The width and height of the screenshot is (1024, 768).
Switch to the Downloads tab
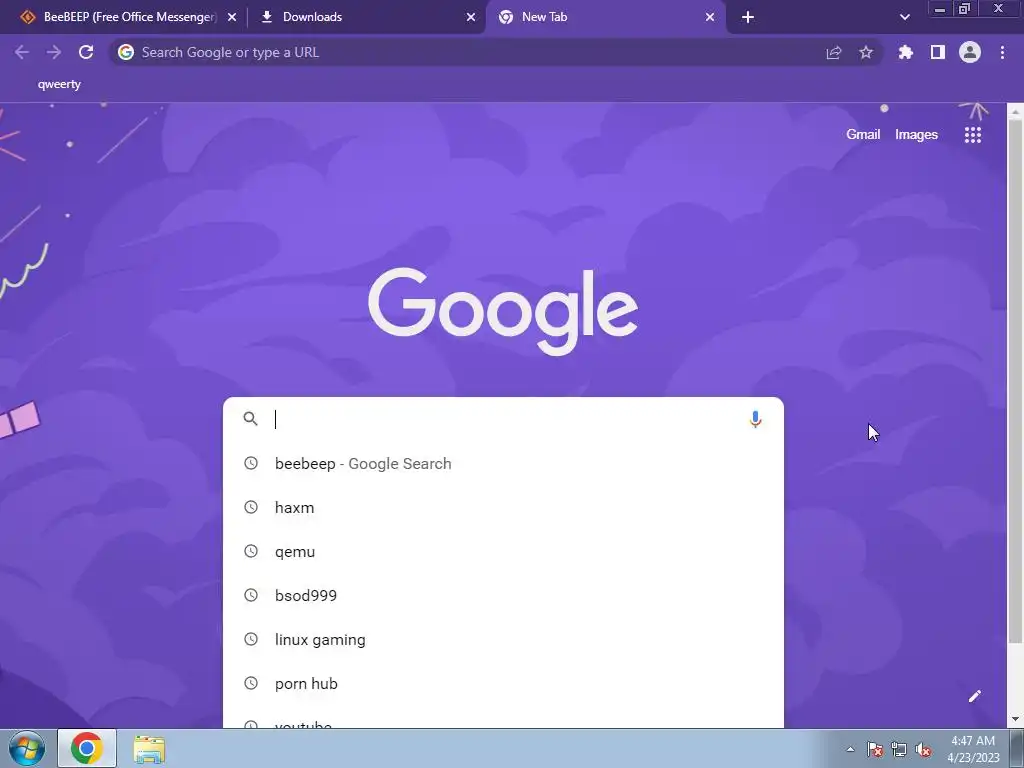click(x=367, y=17)
